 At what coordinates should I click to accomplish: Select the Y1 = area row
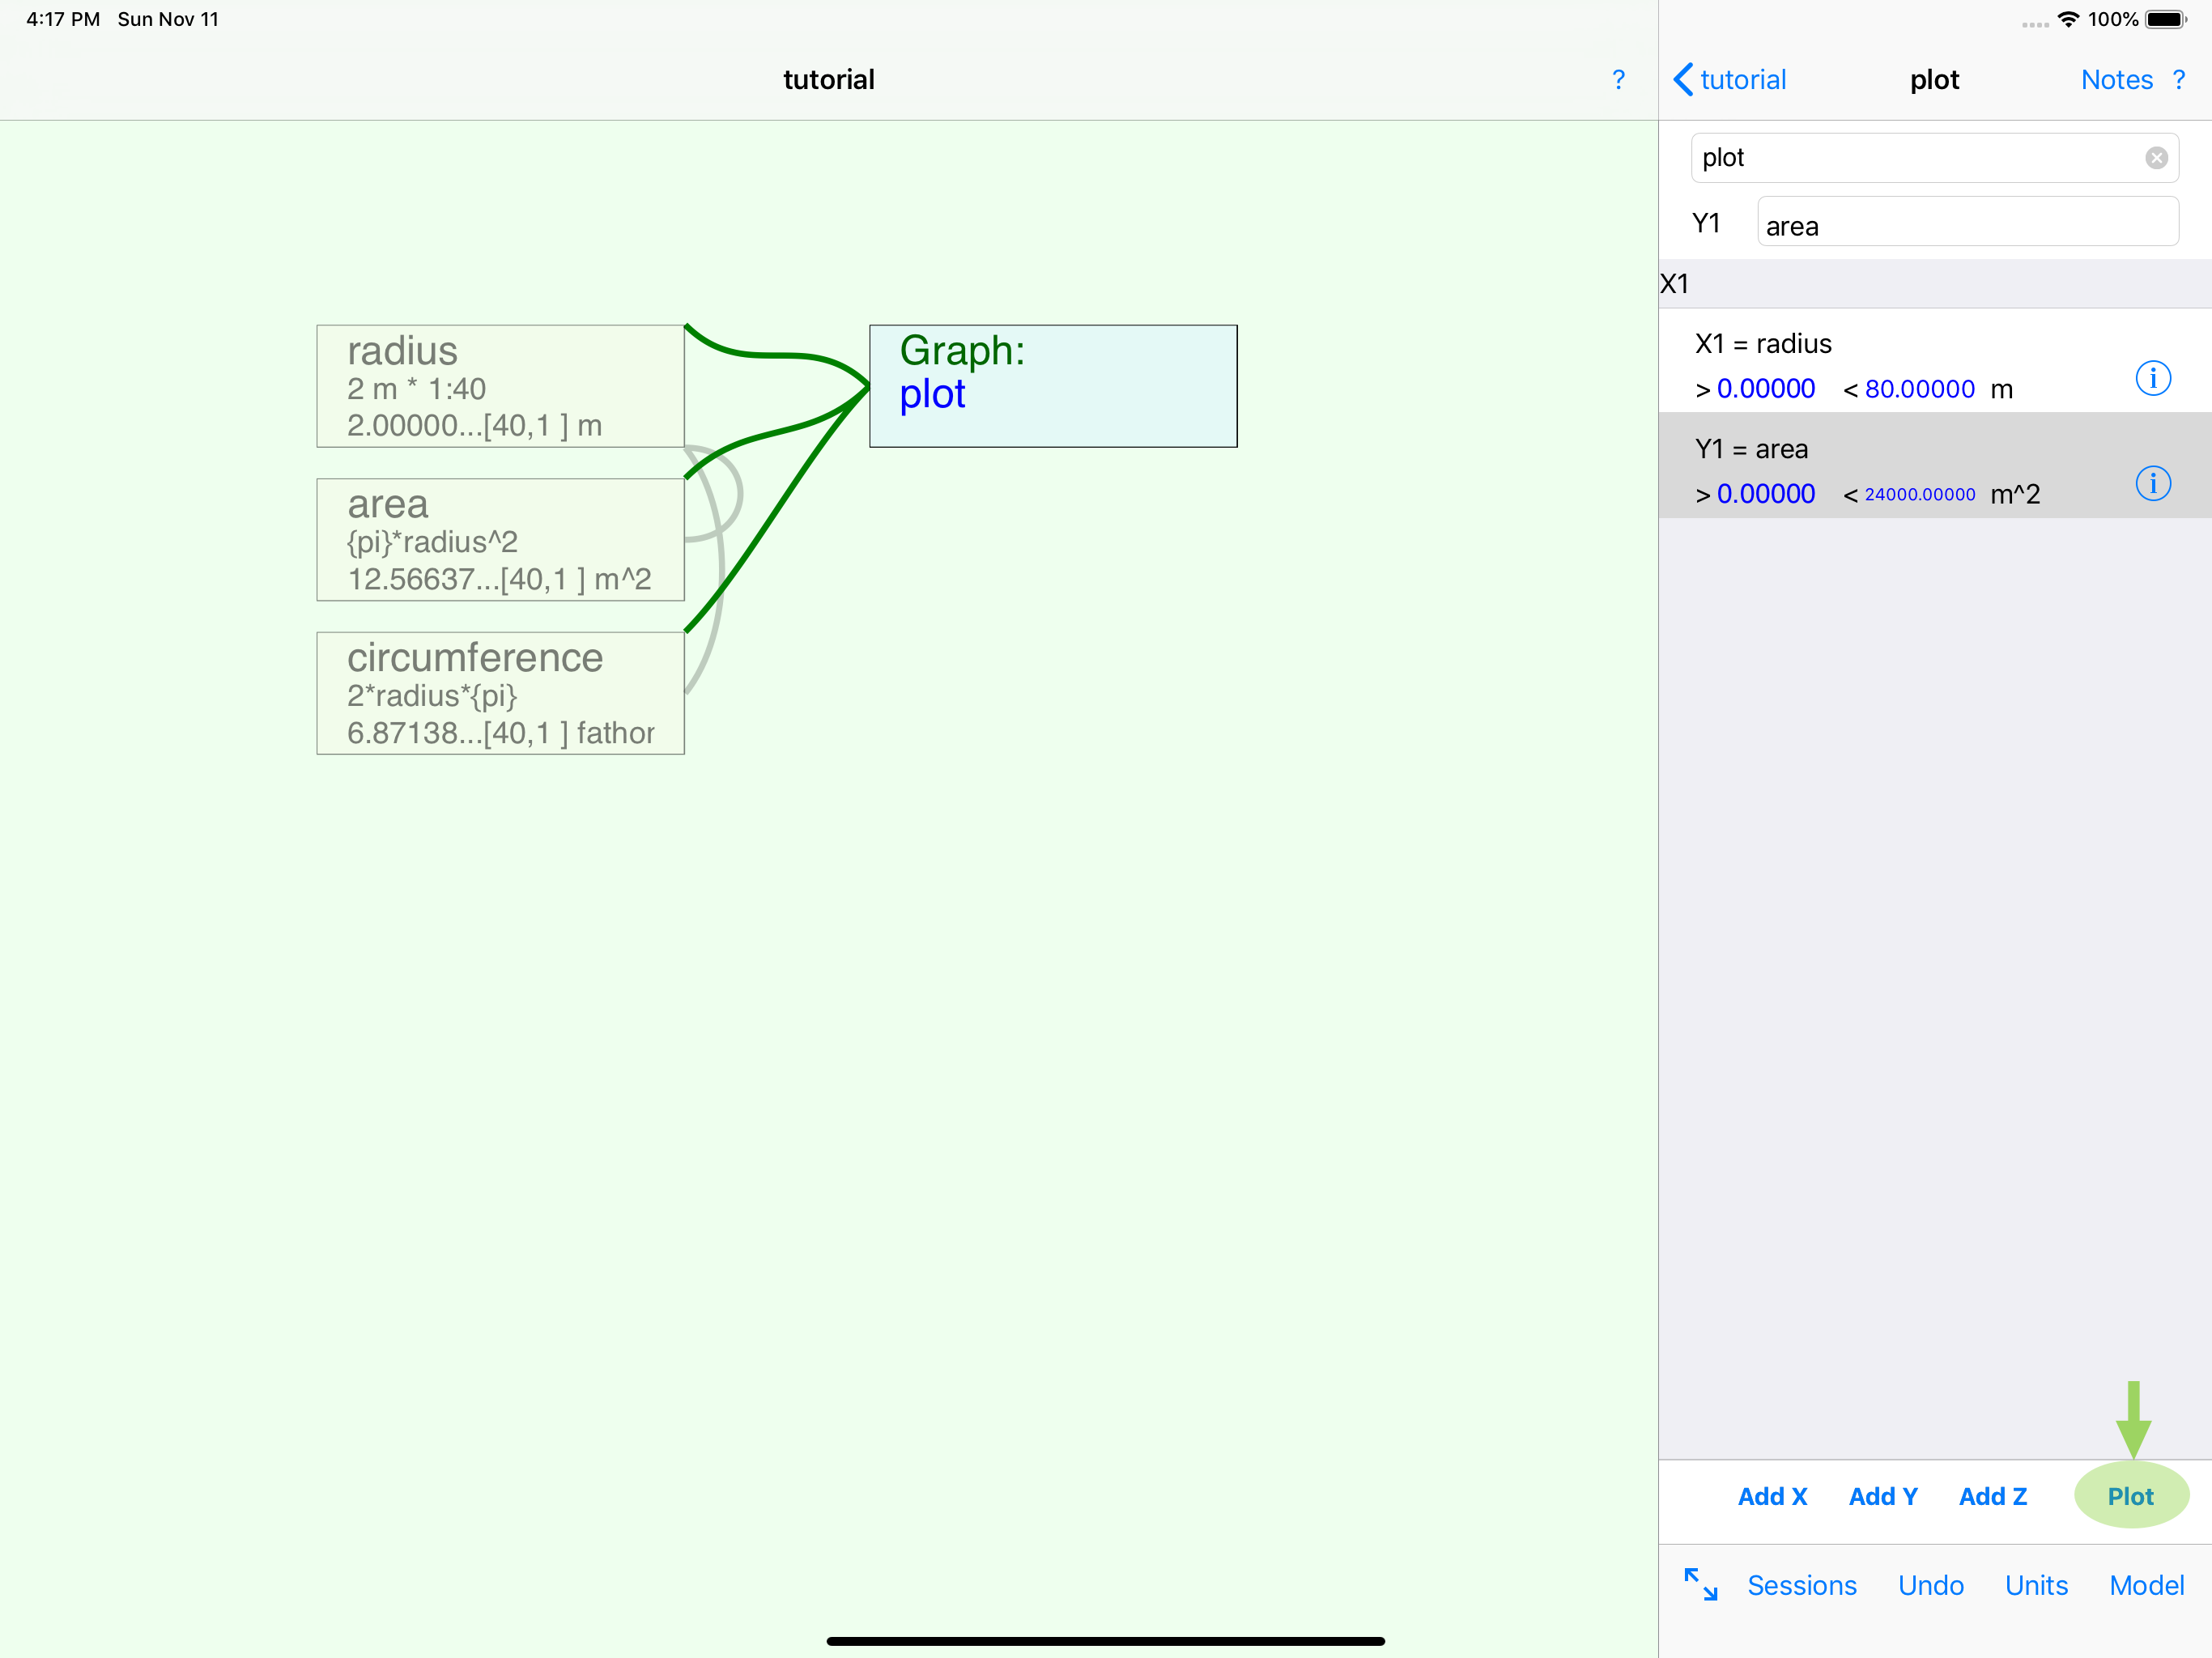tap(1934, 466)
